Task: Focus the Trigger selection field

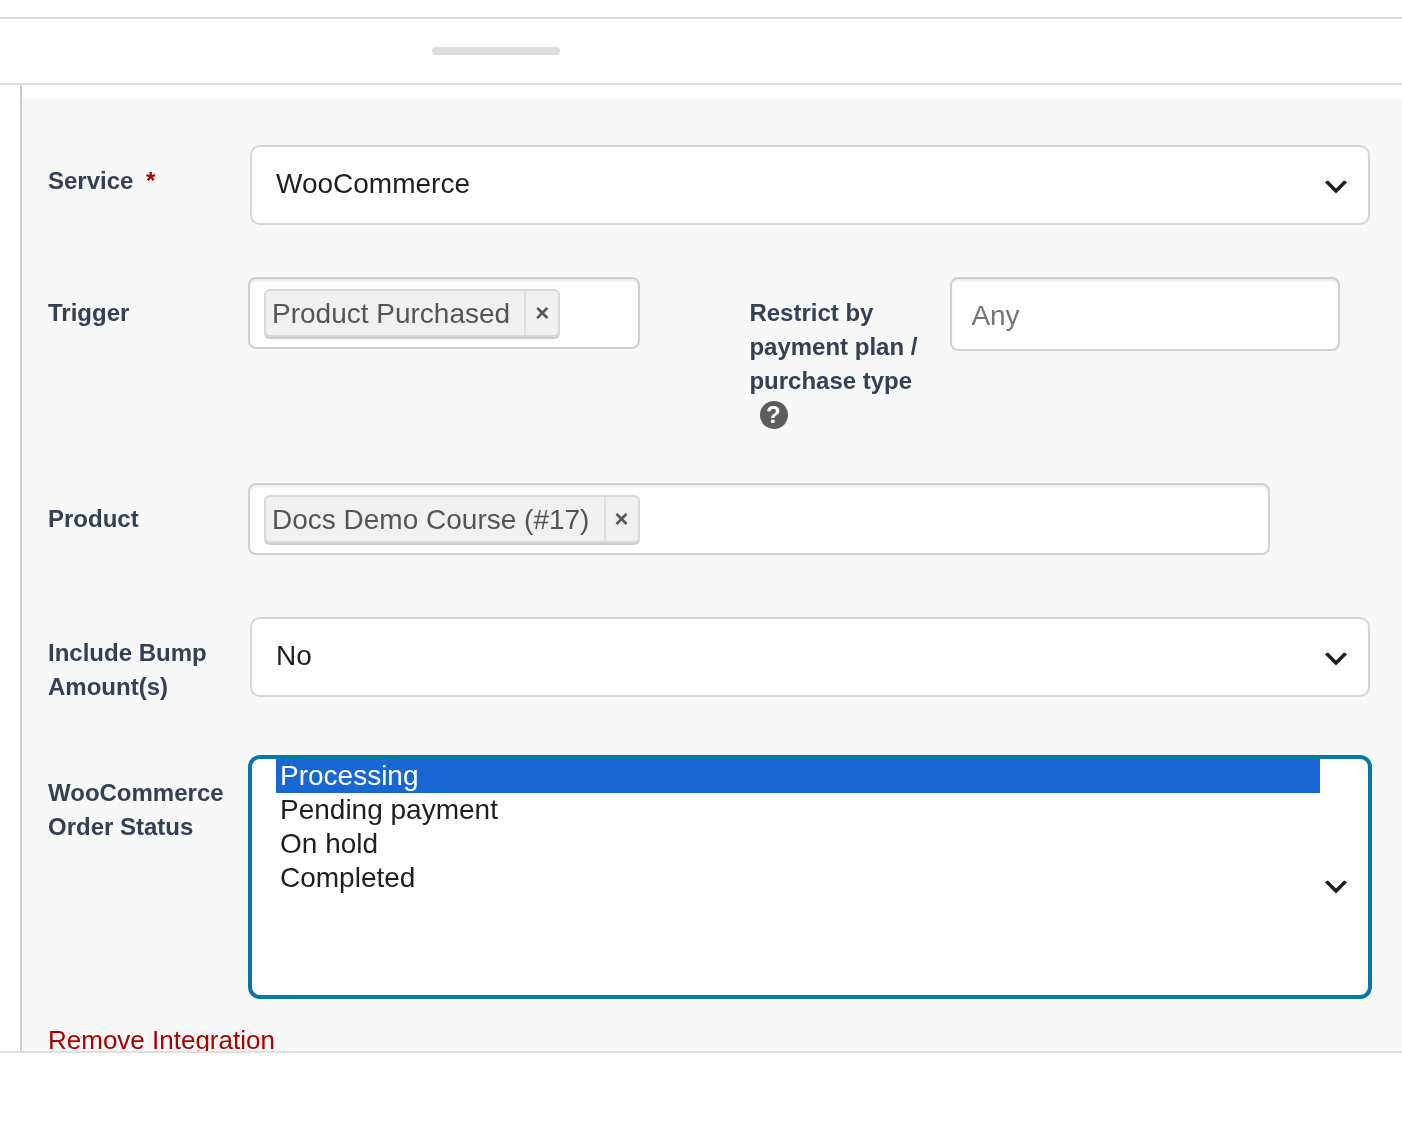Action: [444, 313]
